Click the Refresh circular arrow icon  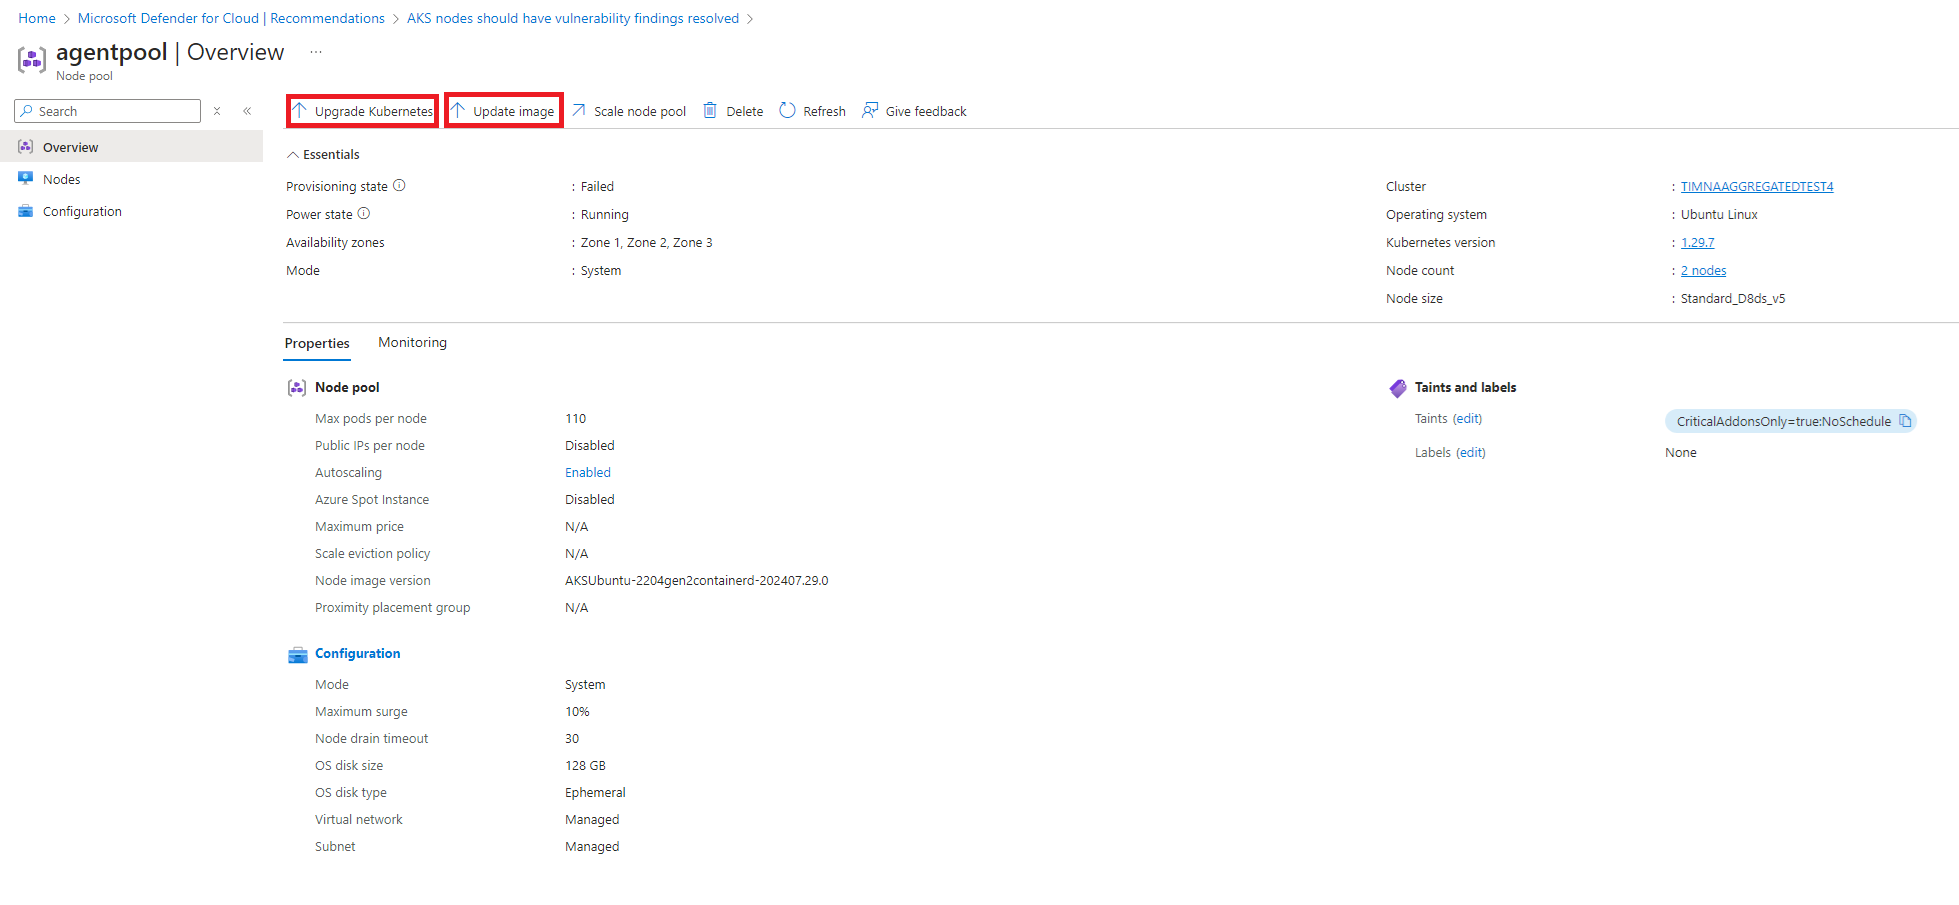coord(787,110)
